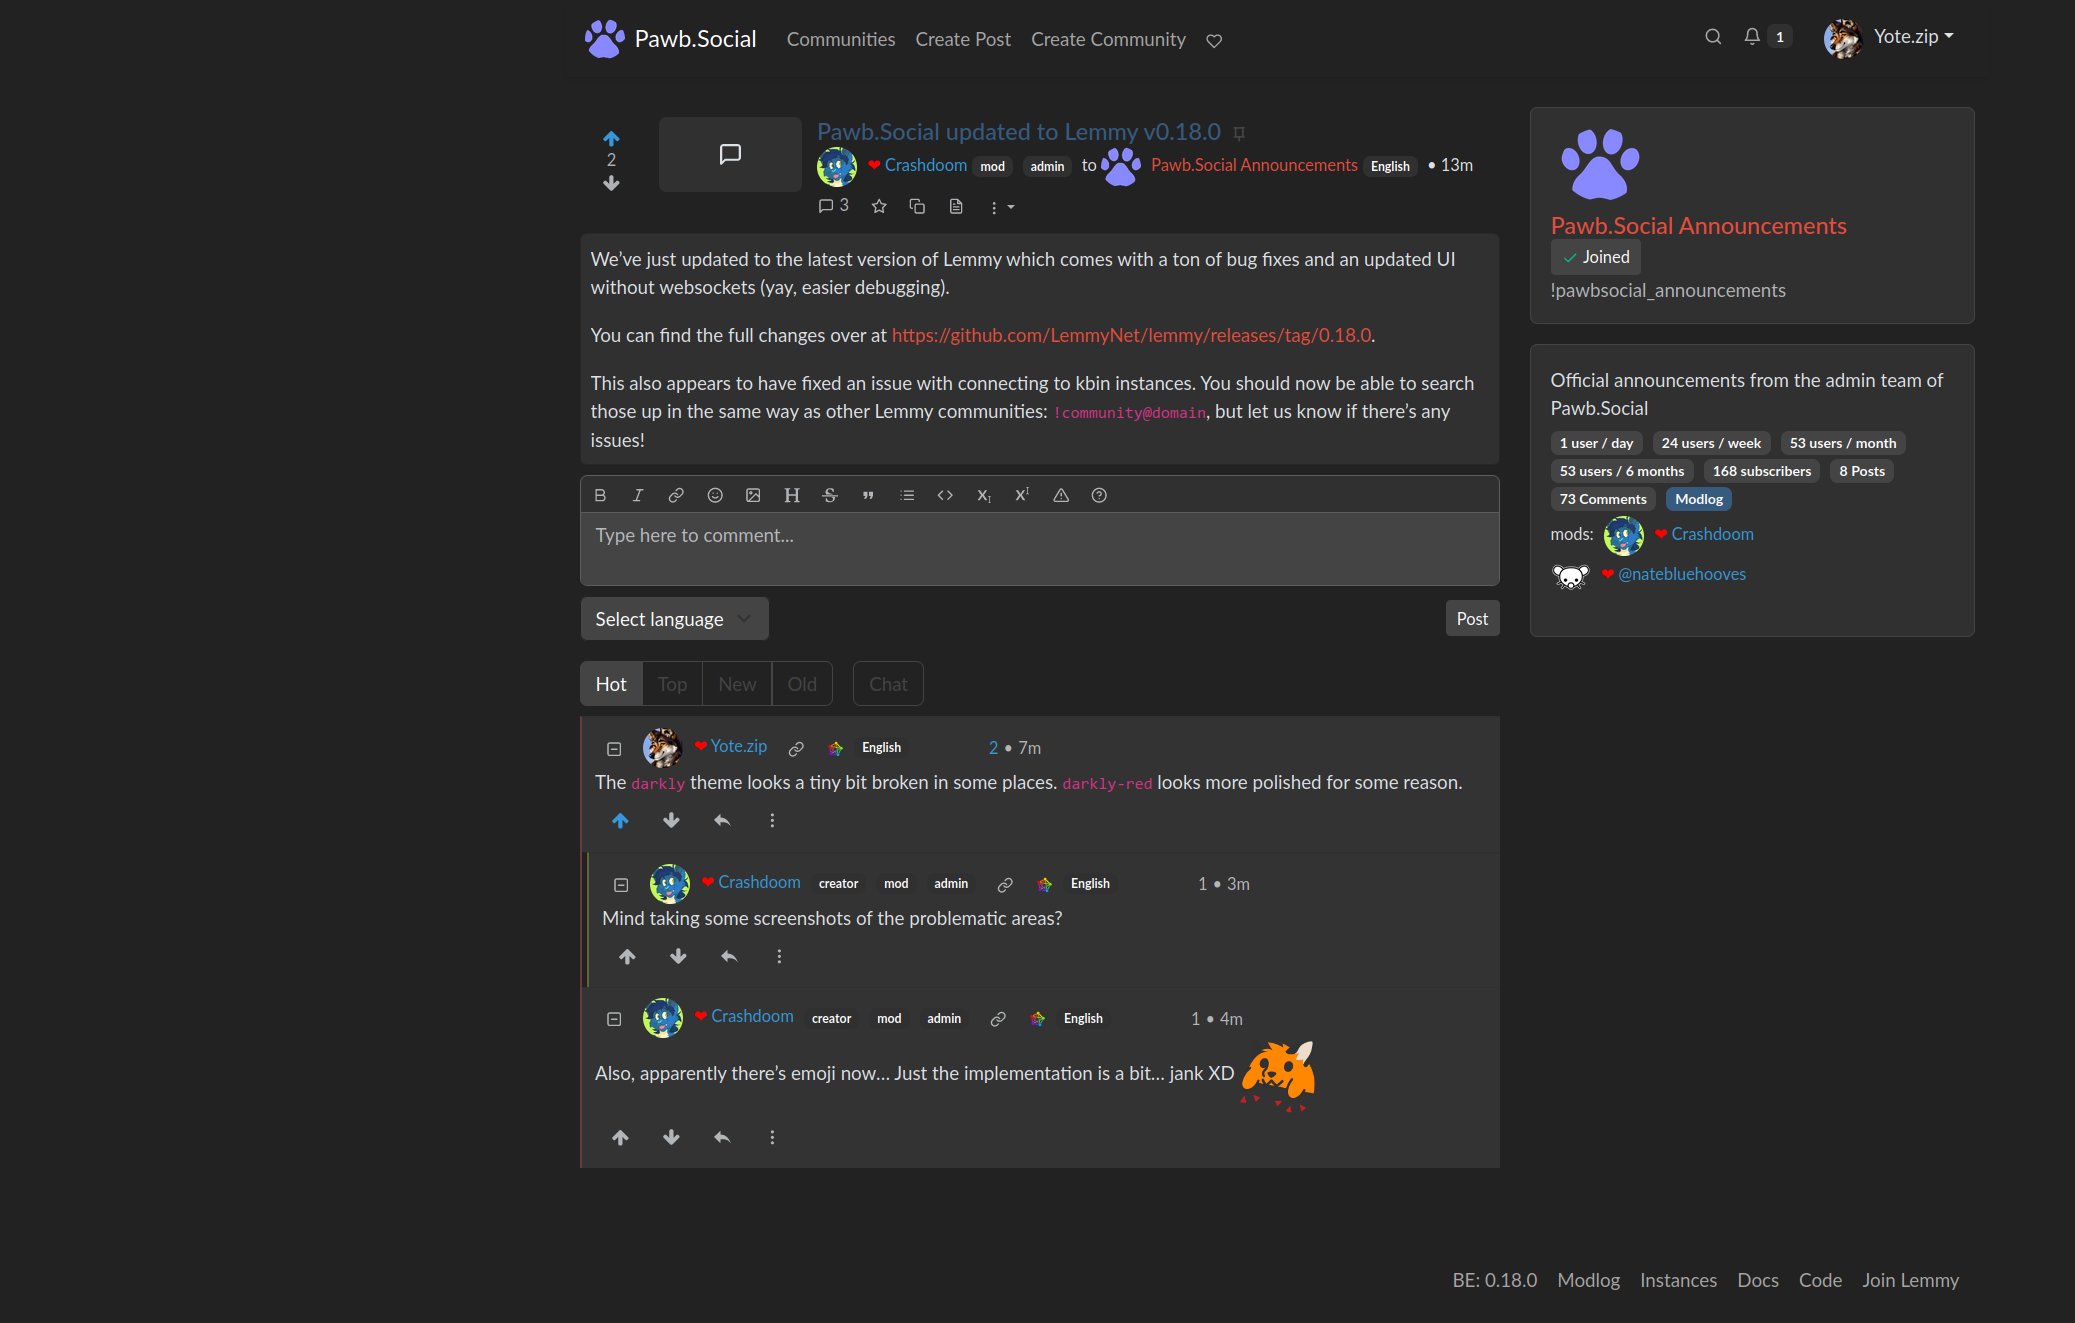This screenshot has width=2075, height=1323.
Task: Switch comments to Chat view
Action: click(888, 684)
